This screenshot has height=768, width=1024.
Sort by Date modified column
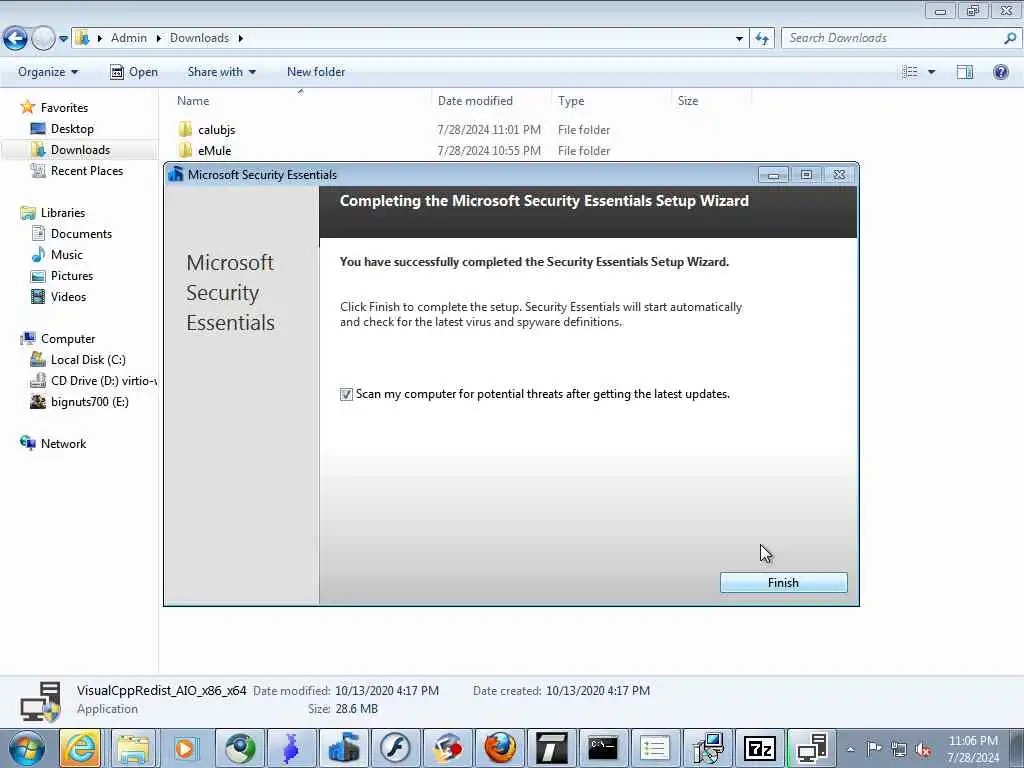[475, 101]
